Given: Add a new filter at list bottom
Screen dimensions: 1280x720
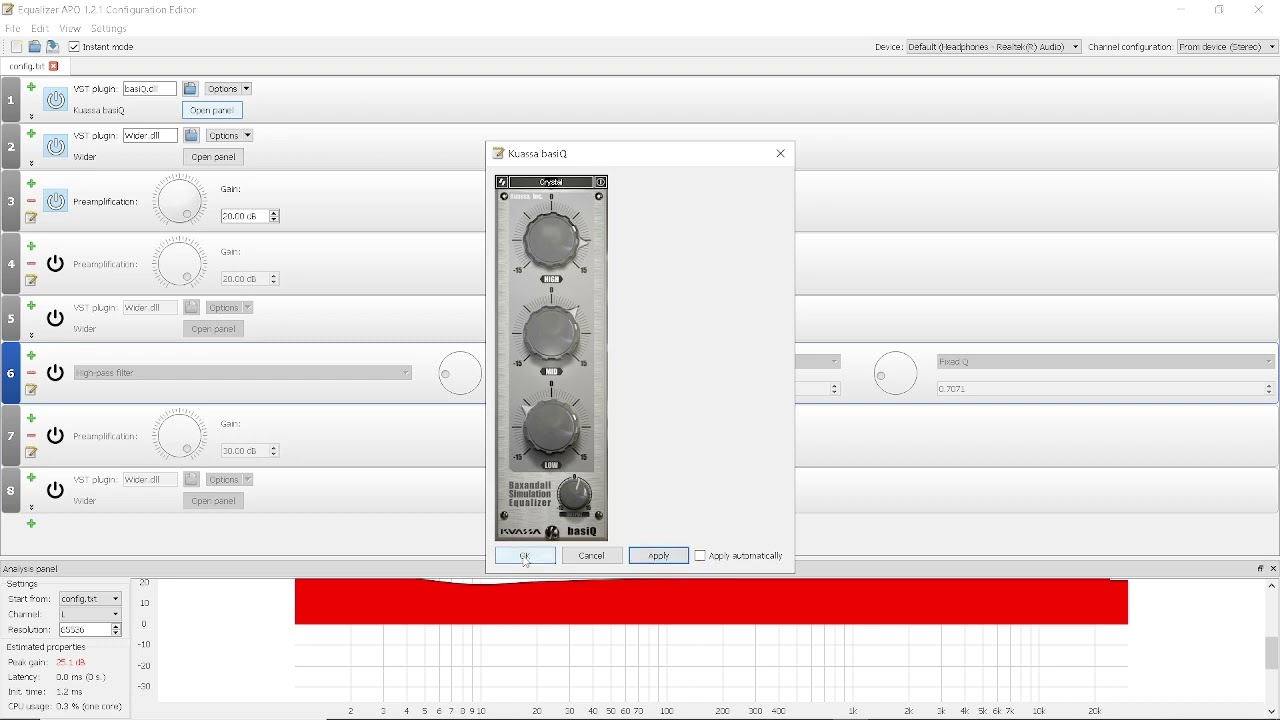Looking at the screenshot, I should [x=31, y=524].
